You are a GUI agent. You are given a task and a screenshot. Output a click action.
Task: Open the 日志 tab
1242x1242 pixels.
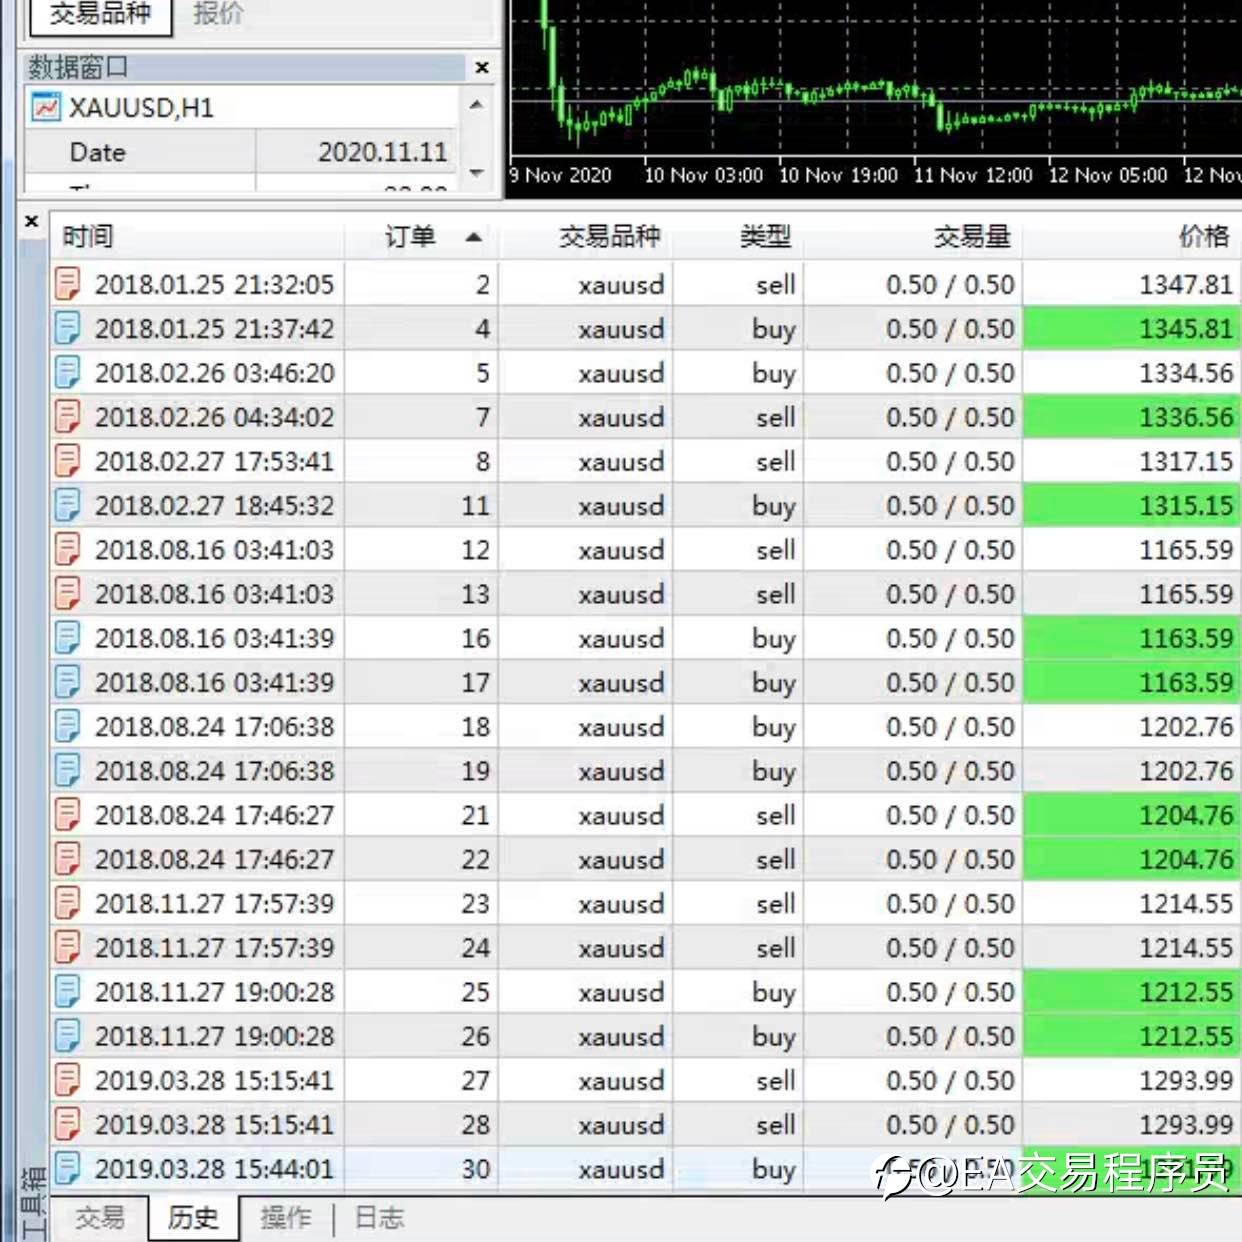pyautogui.click(x=379, y=1217)
